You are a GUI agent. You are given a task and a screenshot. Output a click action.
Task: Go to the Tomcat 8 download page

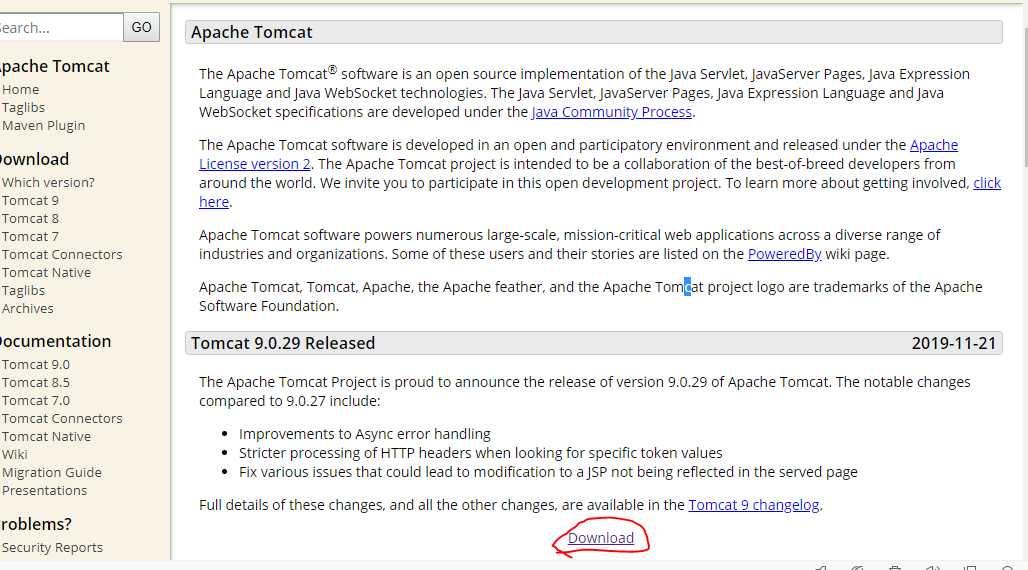pyautogui.click(x=30, y=218)
